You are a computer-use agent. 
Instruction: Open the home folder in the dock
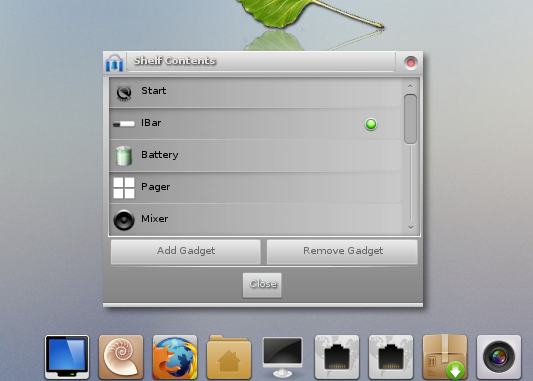[229, 357]
